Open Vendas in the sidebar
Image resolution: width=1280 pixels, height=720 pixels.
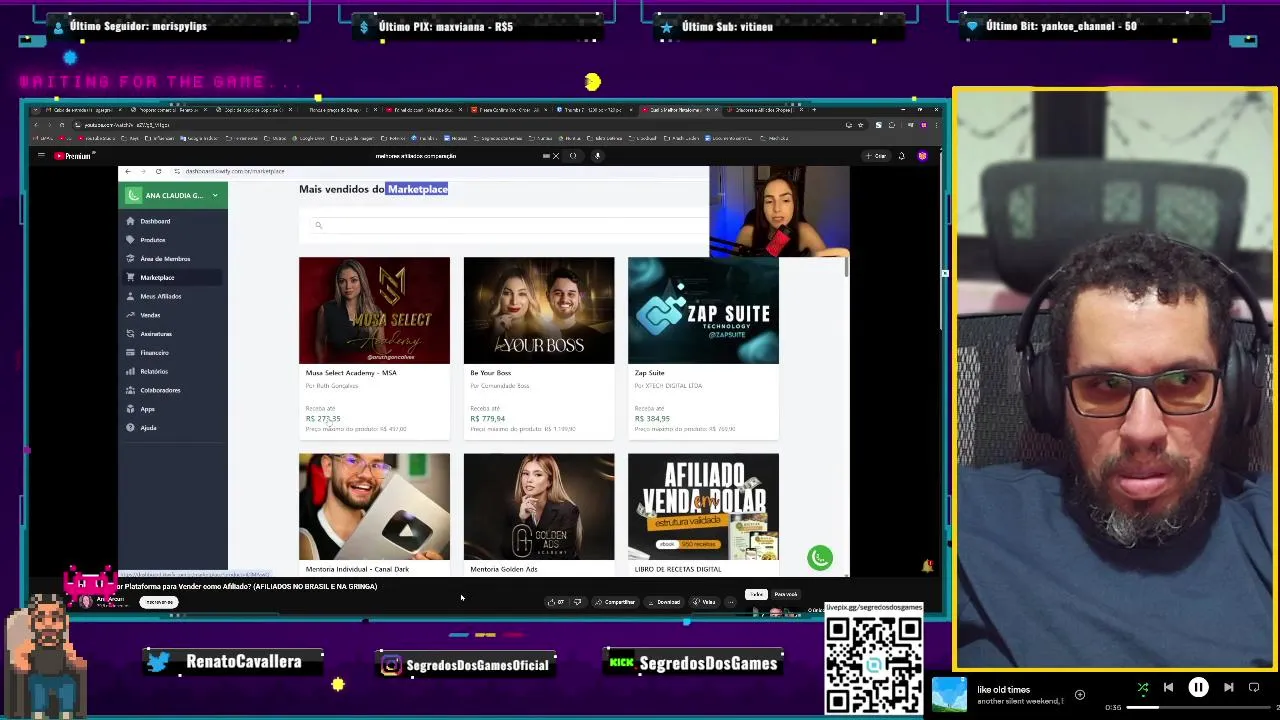(x=149, y=315)
